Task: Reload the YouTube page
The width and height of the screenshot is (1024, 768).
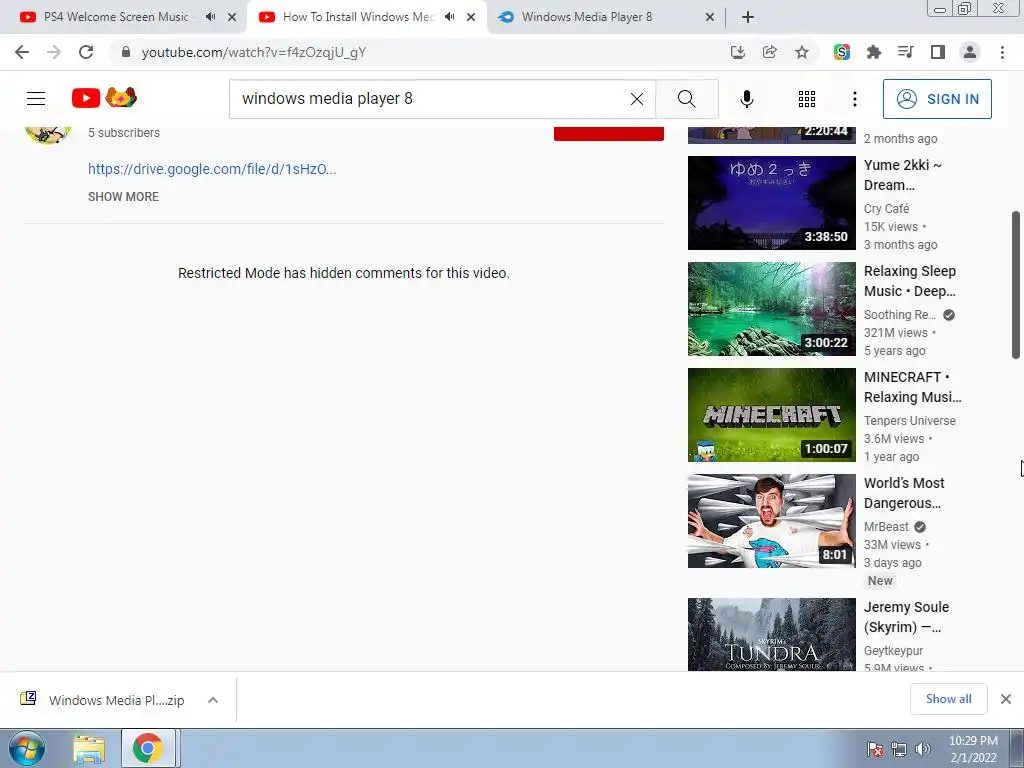Action: pos(86,52)
